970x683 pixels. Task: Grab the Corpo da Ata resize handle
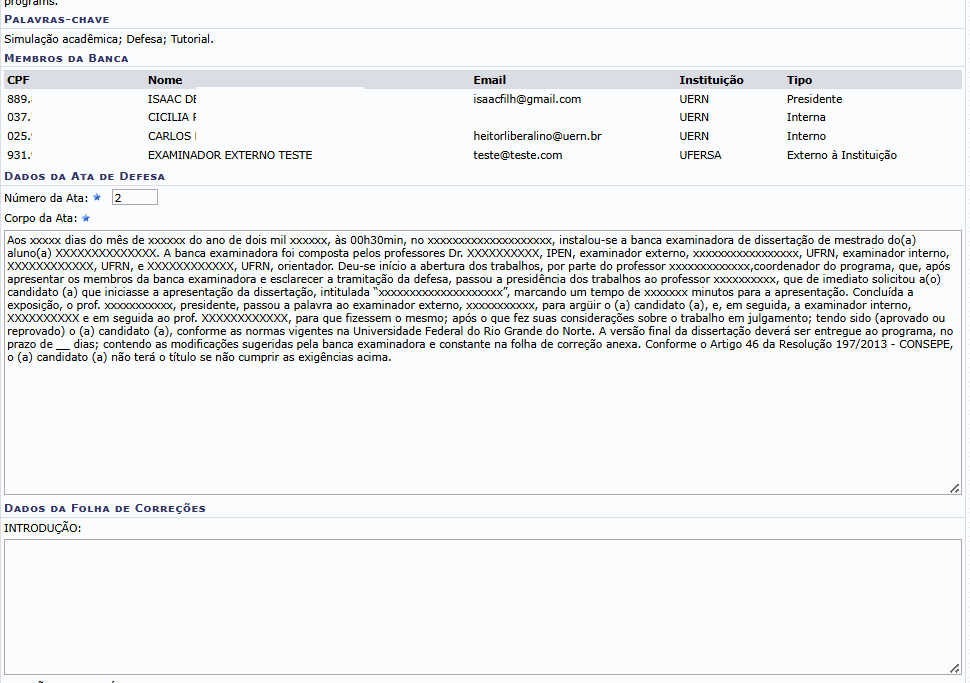pos(955,488)
